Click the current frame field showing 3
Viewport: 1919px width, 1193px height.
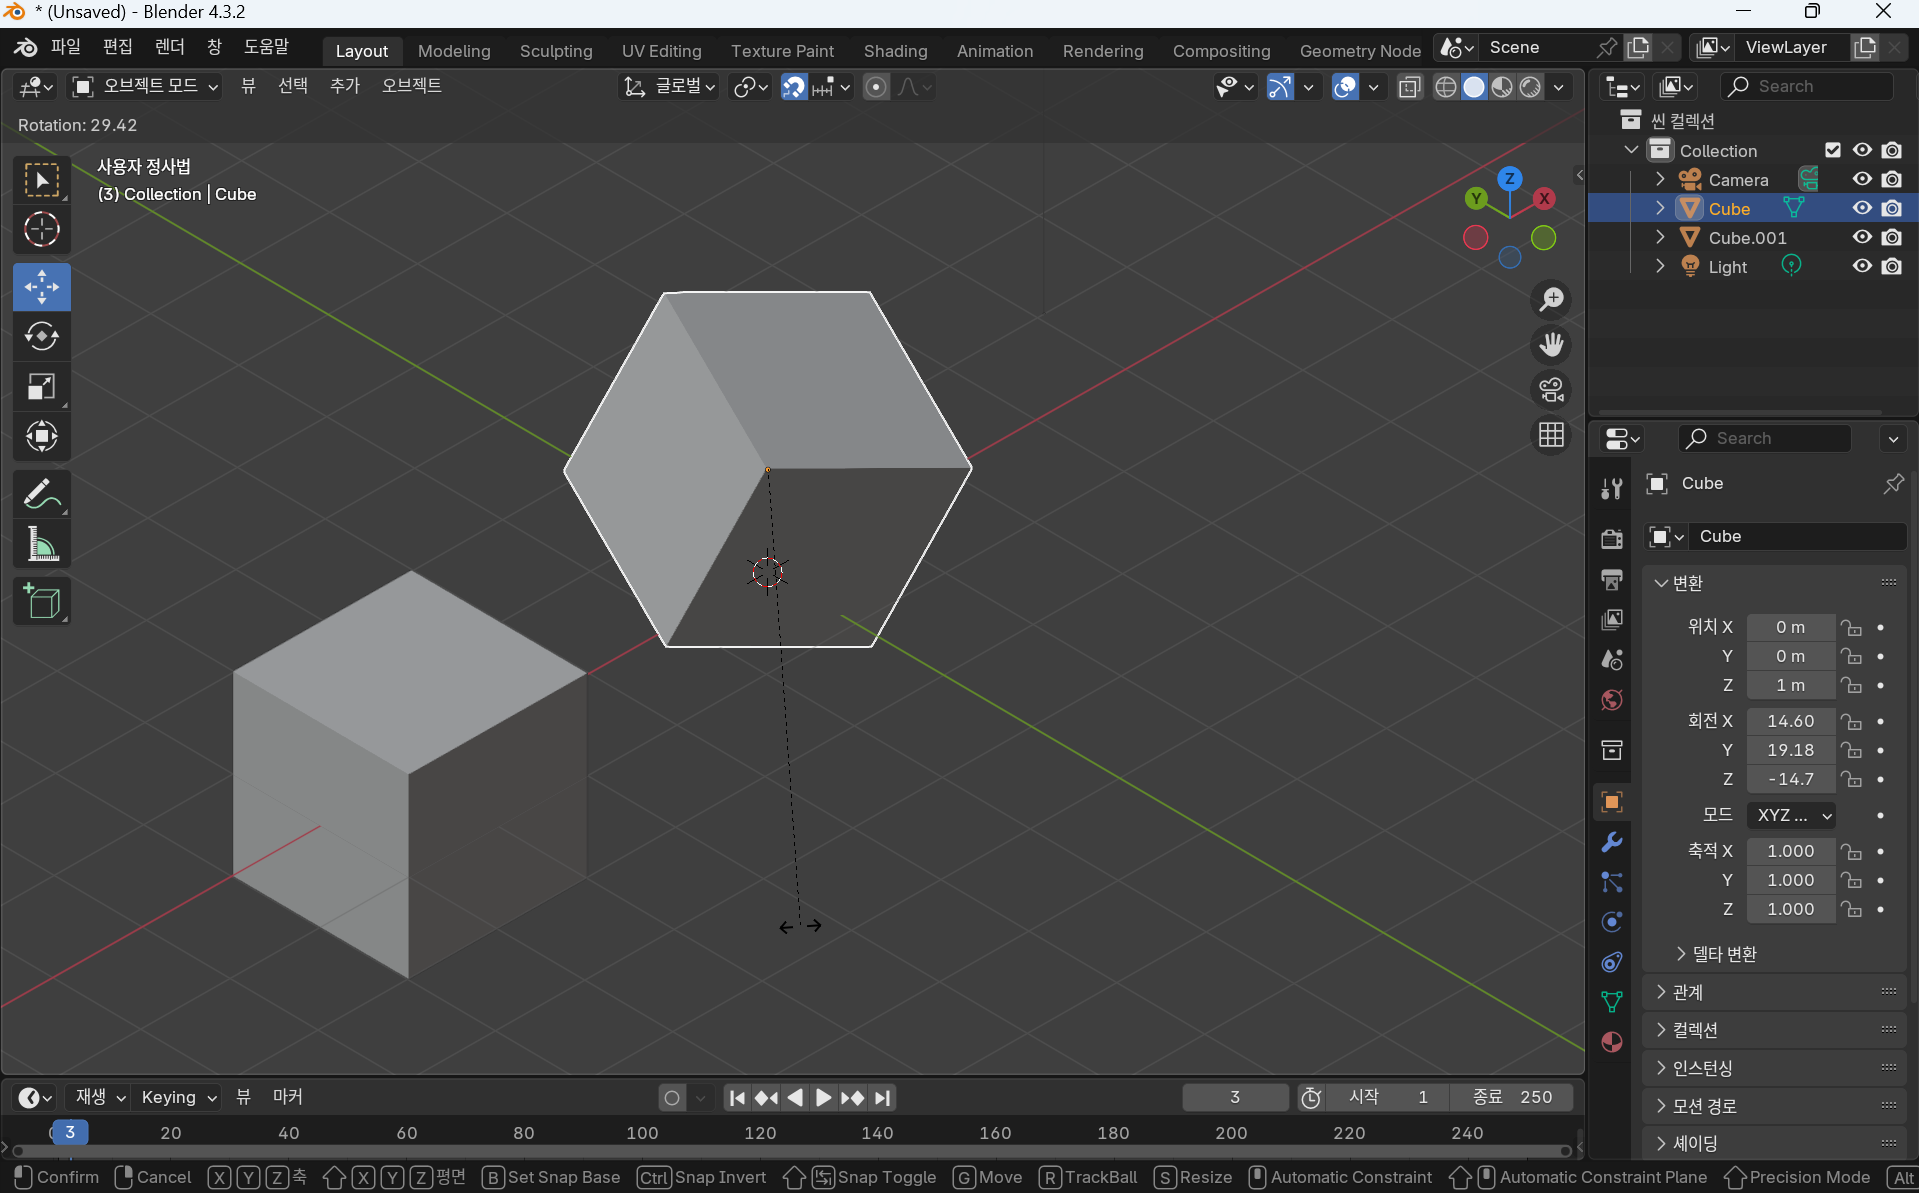click(1235, 1097)
